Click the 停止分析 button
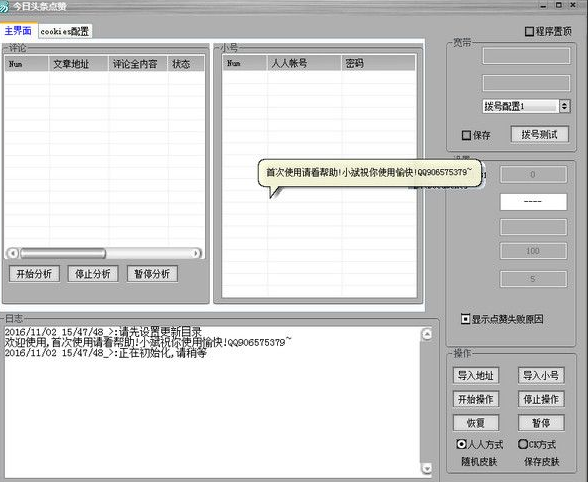This screenshot has width=588, height=482. pyautogui.click(x=93, y=273)
